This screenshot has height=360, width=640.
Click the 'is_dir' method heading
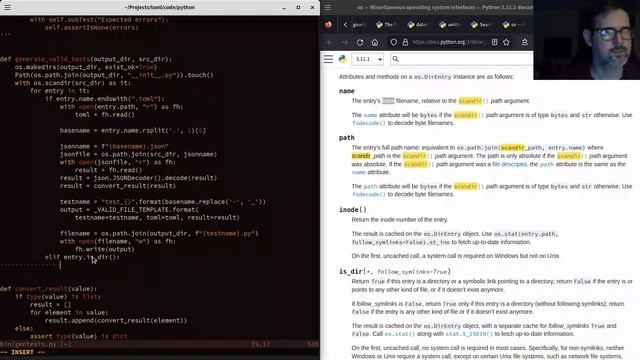(395, 271)
